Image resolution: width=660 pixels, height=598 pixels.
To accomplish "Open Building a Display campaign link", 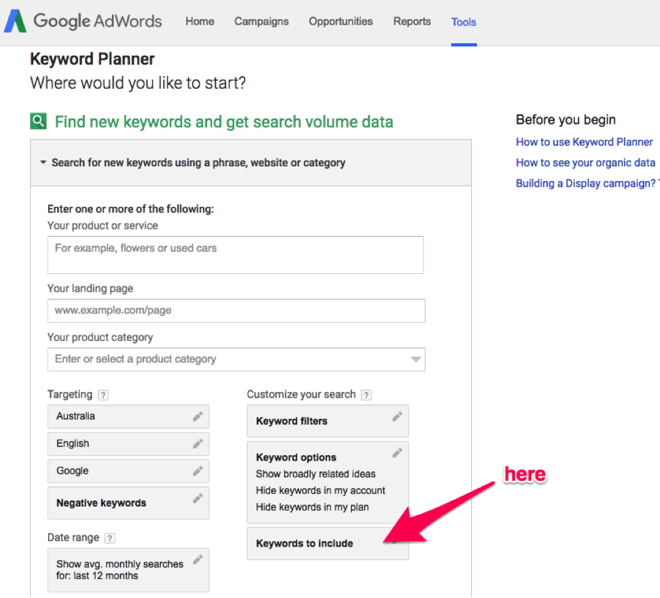I will [587, 183].
